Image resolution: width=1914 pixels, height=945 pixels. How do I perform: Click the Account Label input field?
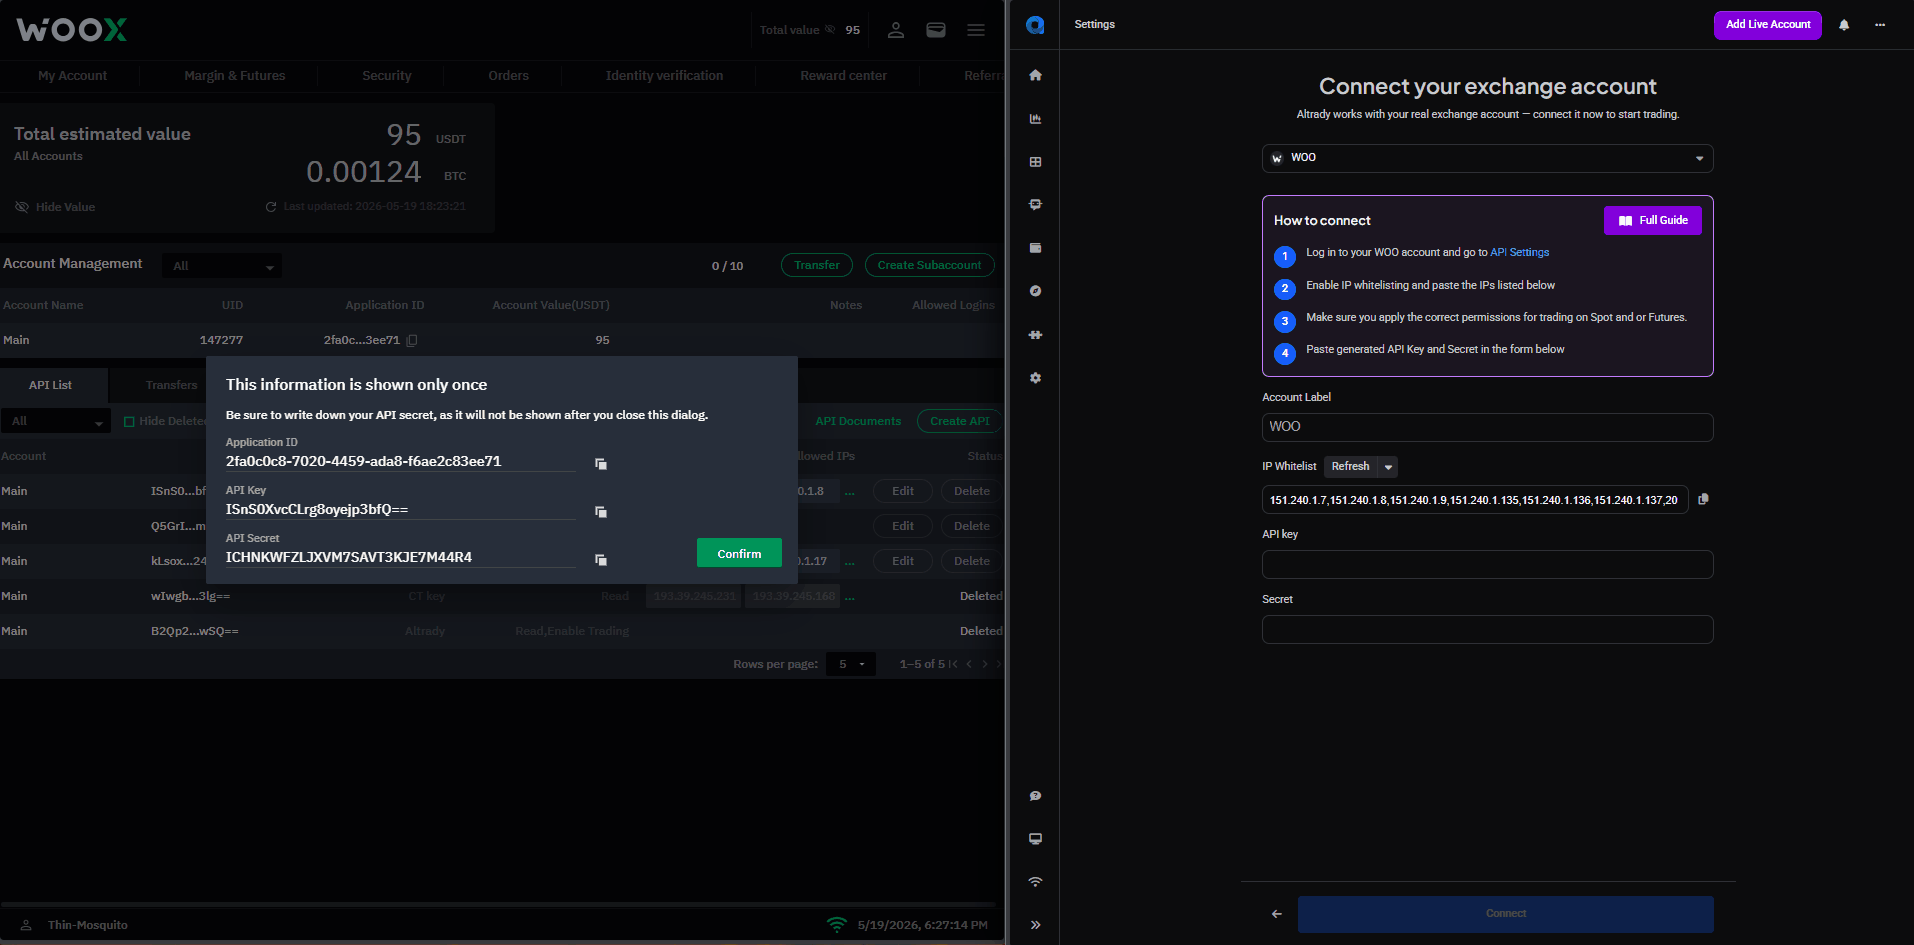(1487, 427)
